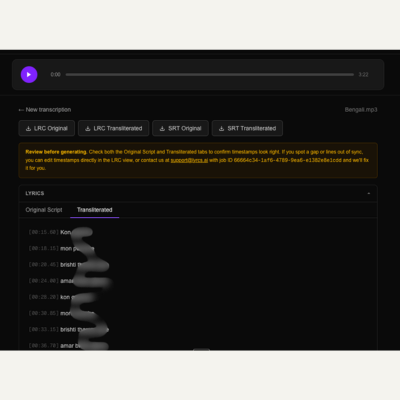The image size is (400, 400).
Task: Click the back arrow beside New transcription
Action: [x=21, y=110]
